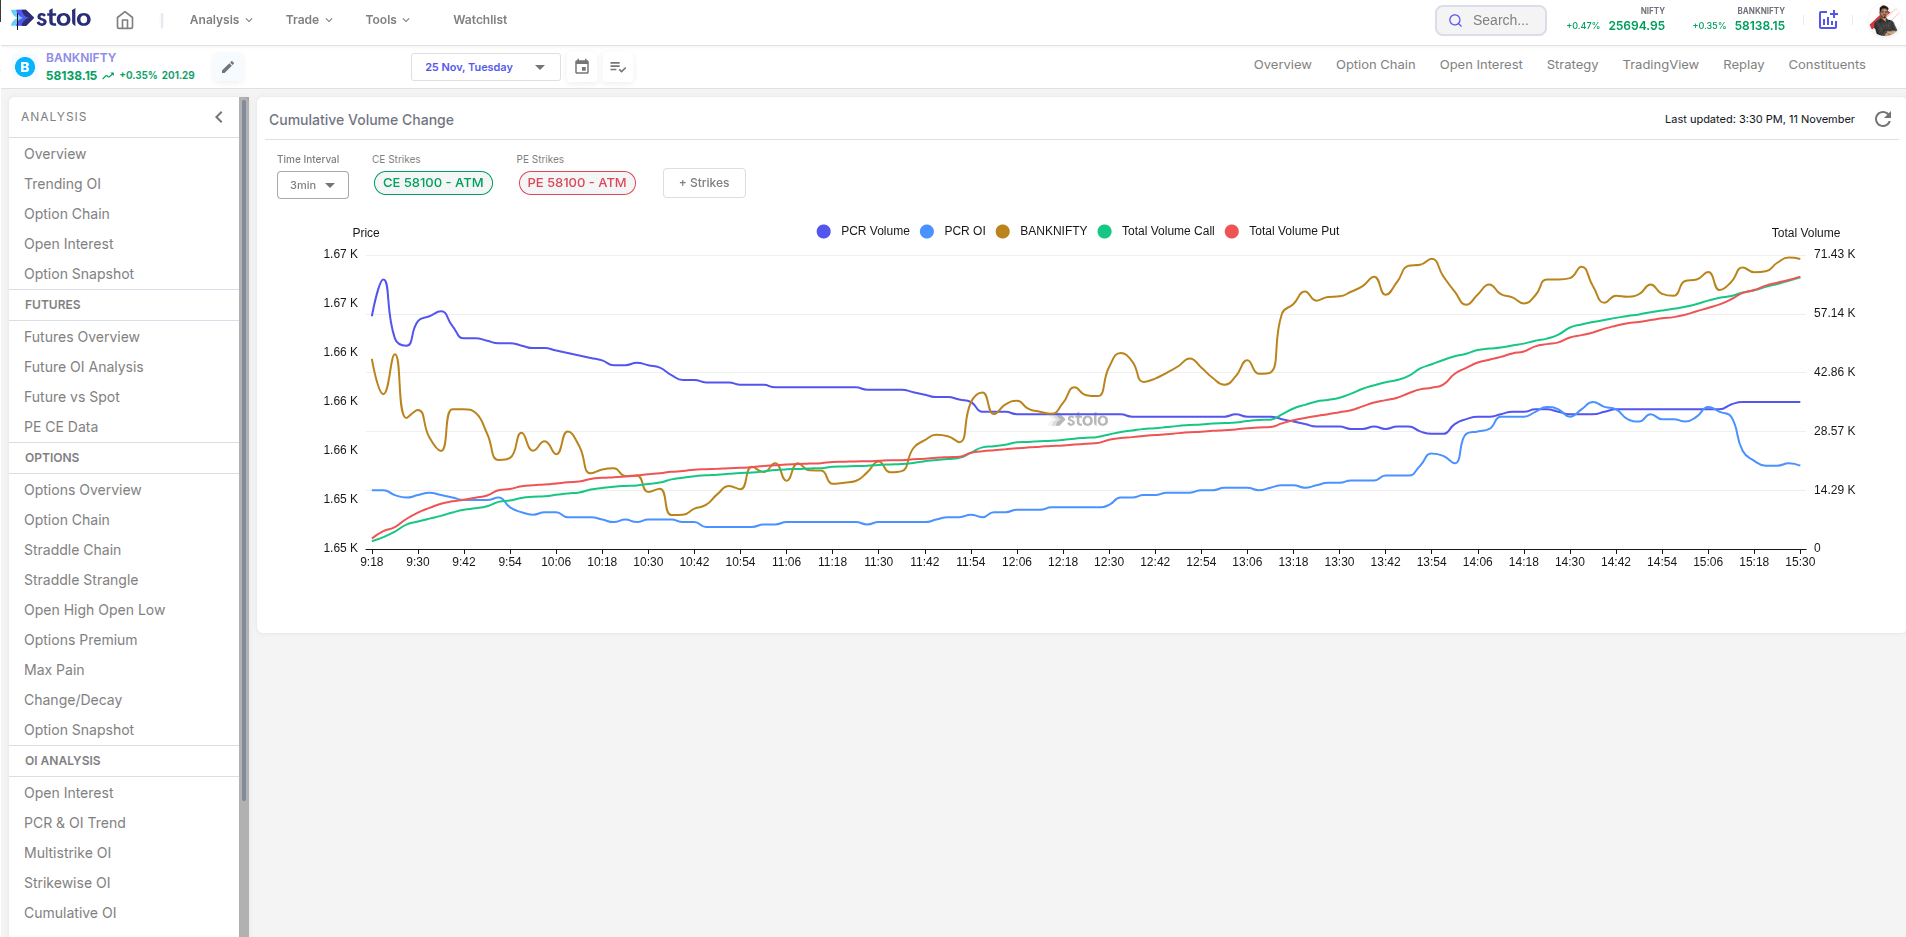Viewport: 1906px width, 937px height.
Task: Collapse the Analysis sidebar with the chevron
Action: coord(219,116)
